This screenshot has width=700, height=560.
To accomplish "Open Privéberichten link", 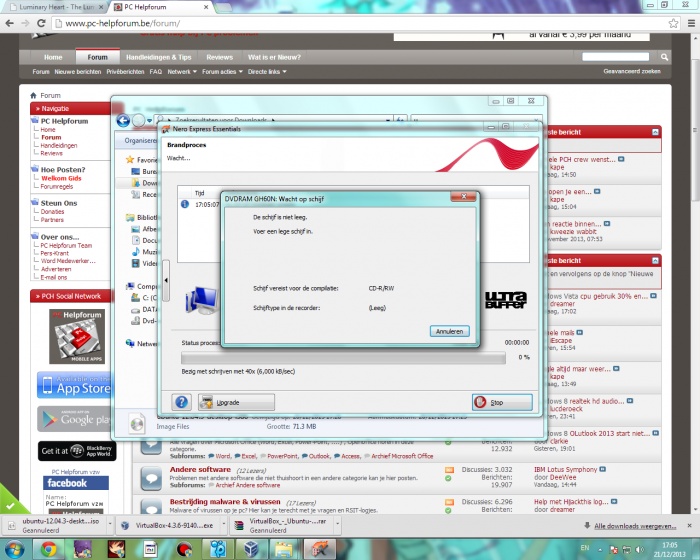I will (x=125, y=71).
